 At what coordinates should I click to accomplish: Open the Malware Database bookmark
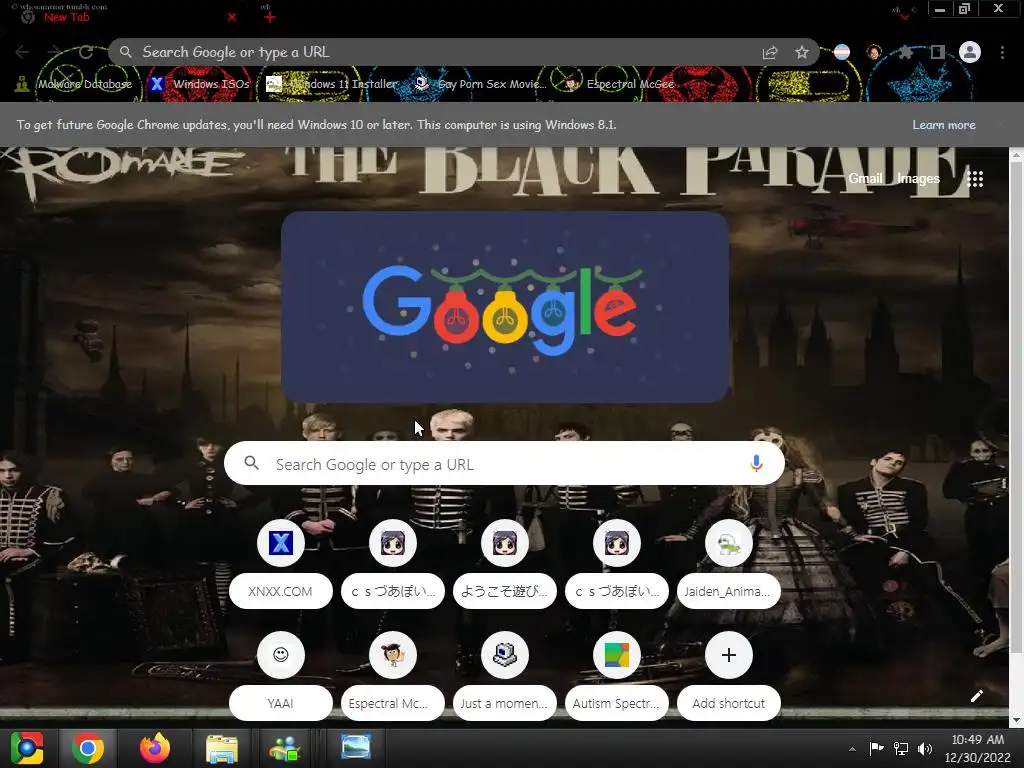pos(74,84)
